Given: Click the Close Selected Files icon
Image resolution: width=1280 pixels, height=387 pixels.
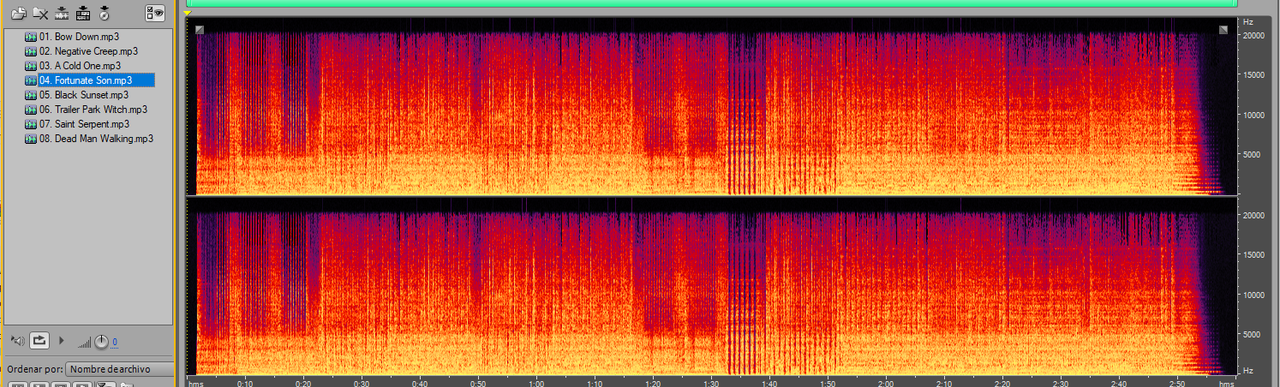Looking at the screenshot, I should click(x=40, y=13).
